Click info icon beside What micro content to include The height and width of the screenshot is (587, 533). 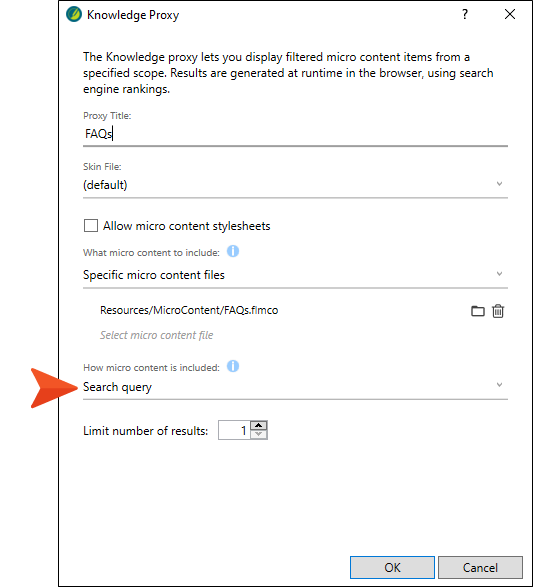233,251
